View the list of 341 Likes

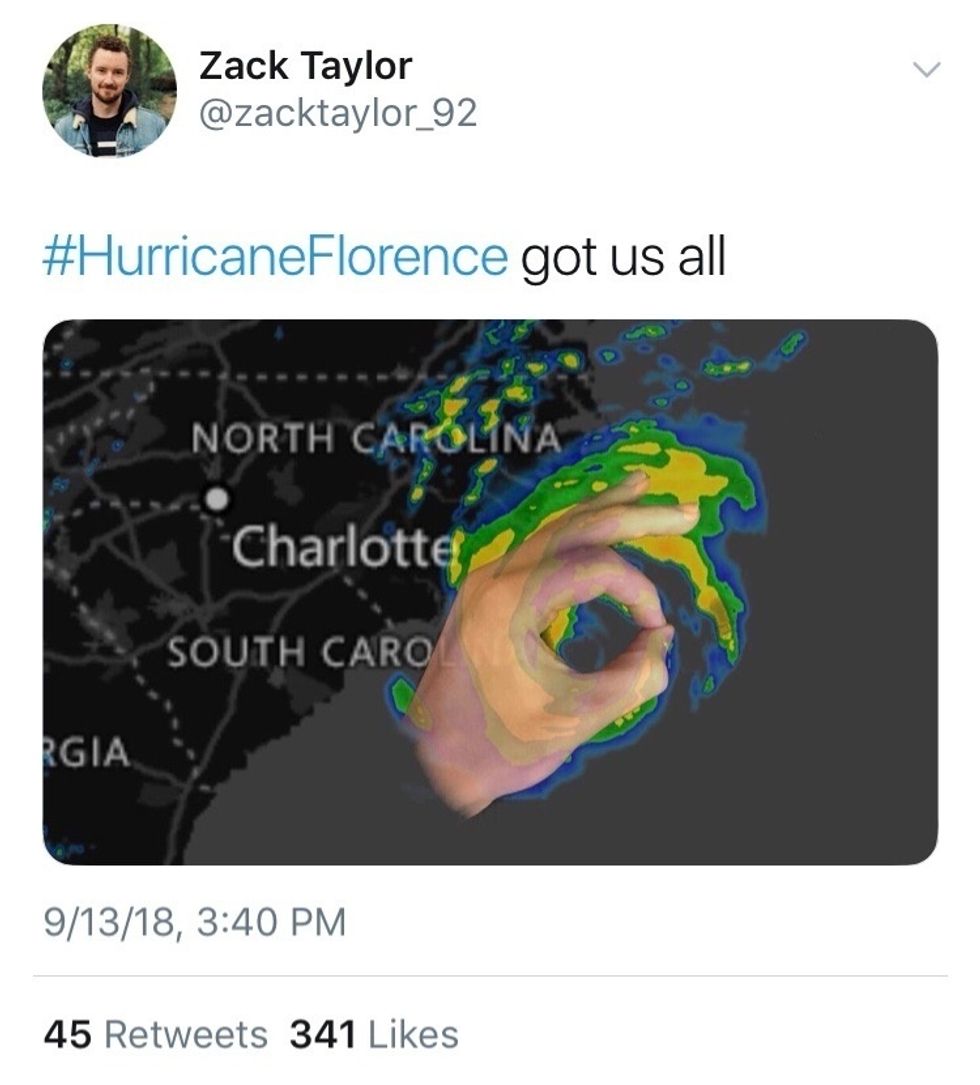[374, 1034]
